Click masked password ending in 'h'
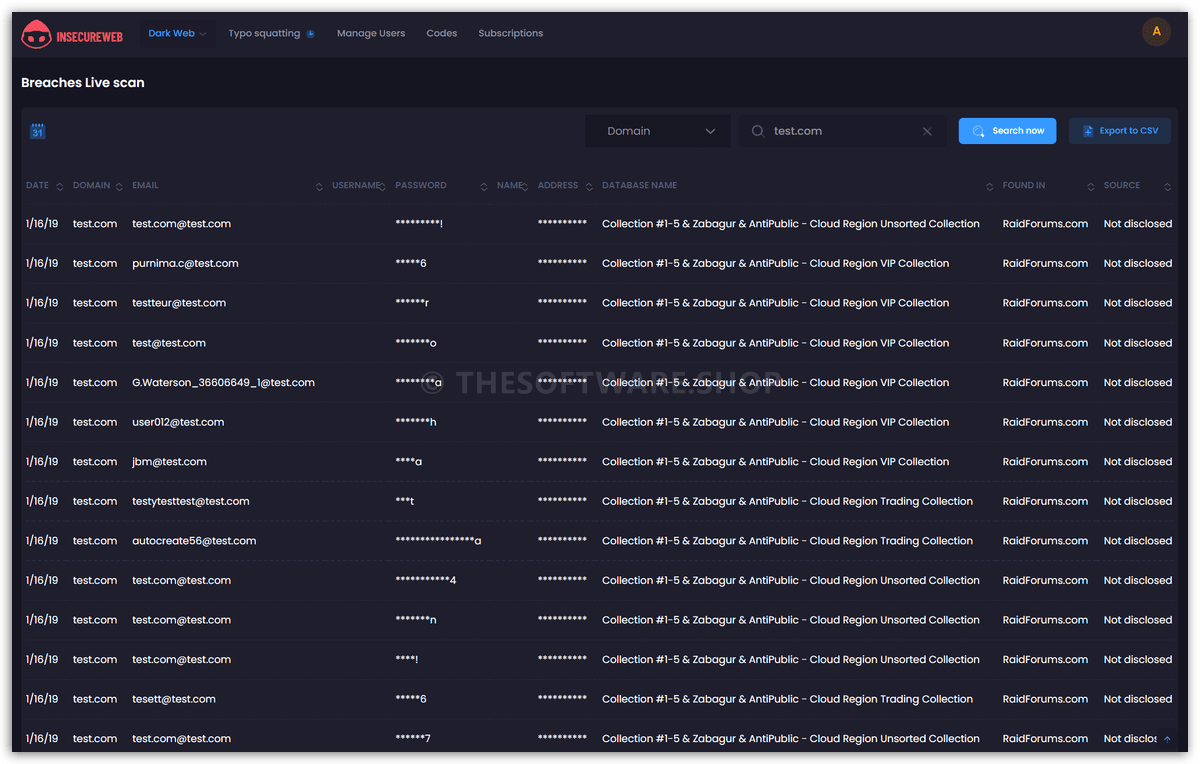The width and height of the screenshot is (1200, 764). pyautogui.click(x=416, y=422)
